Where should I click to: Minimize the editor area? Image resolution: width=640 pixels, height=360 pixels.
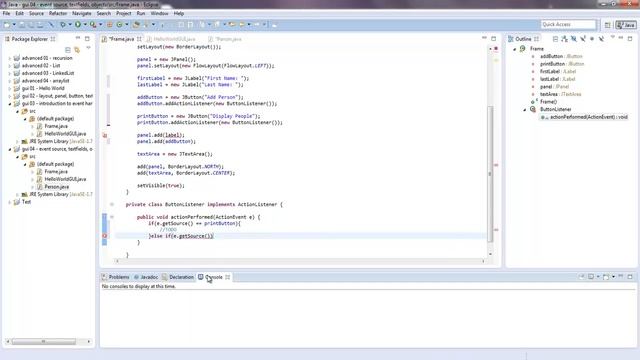484,38
